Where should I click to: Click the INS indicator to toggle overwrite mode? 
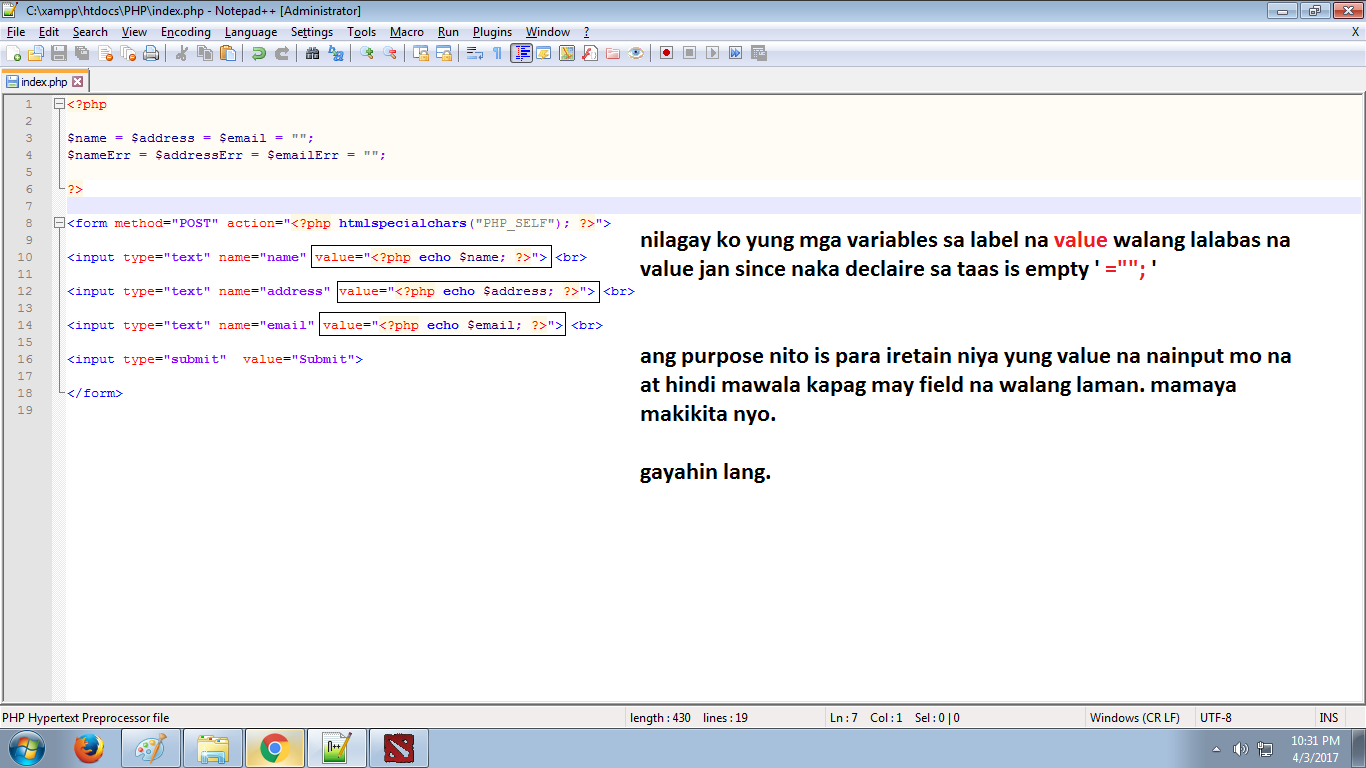point(1329,717)
